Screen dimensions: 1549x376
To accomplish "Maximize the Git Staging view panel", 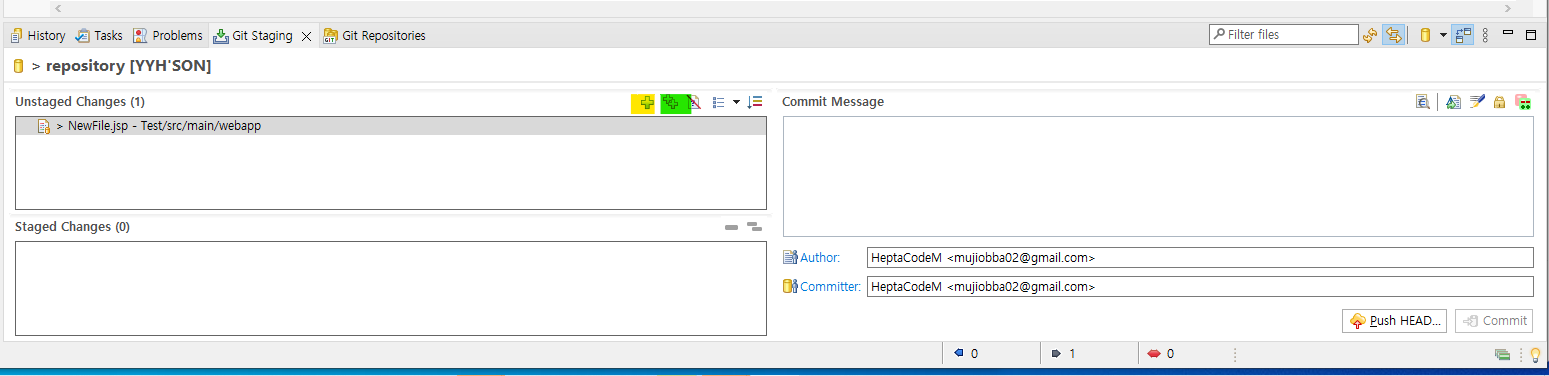I will pyautogui.click(x=1530, y=34).
